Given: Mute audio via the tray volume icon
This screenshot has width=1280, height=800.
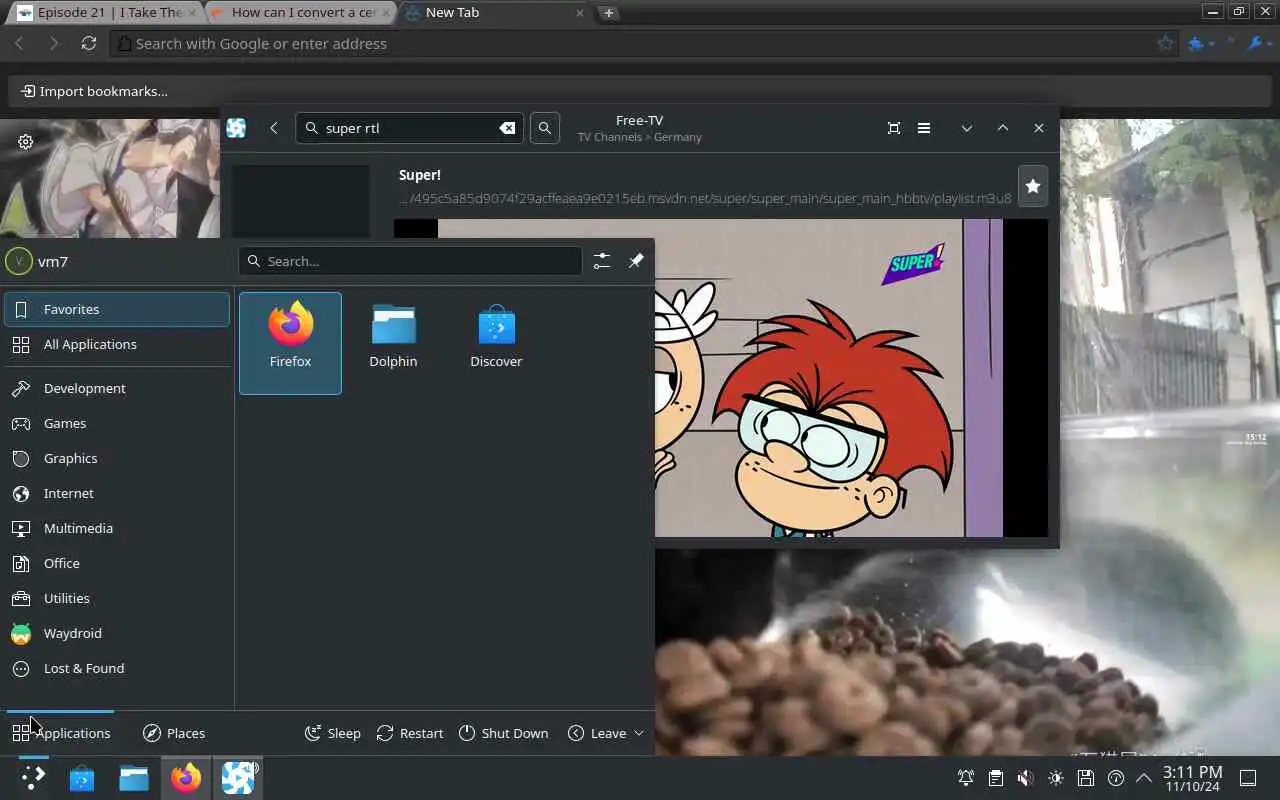Looking at the screenshot, I should (1025, 778).
